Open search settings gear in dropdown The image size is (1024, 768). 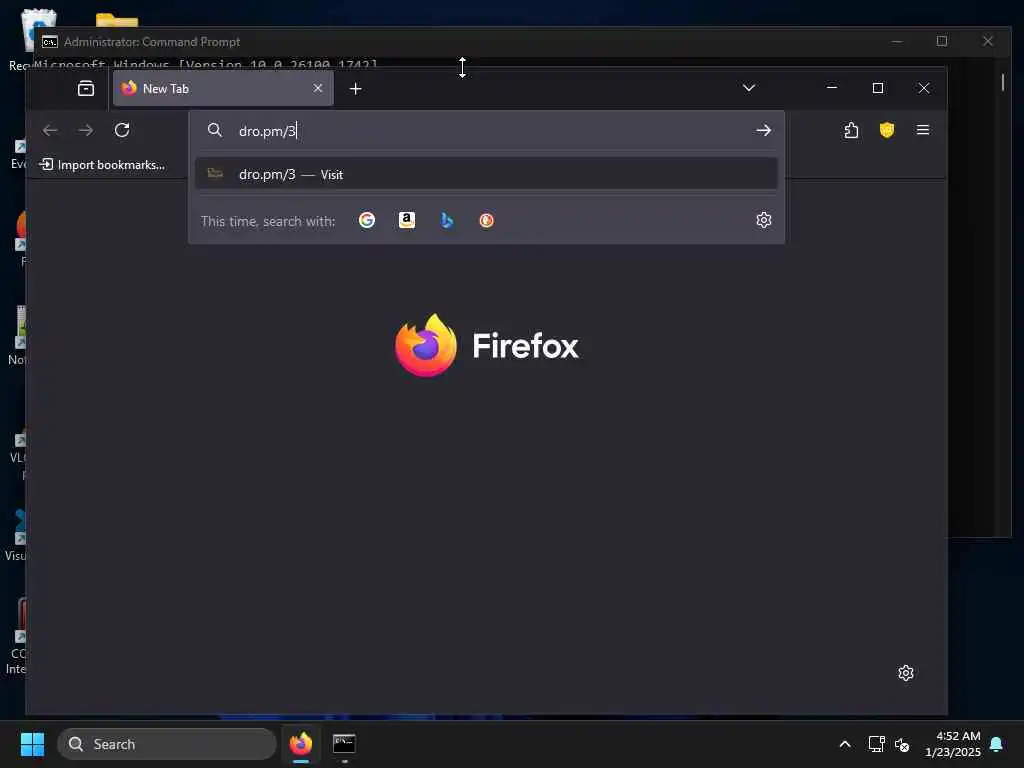(x=763, y=220)
